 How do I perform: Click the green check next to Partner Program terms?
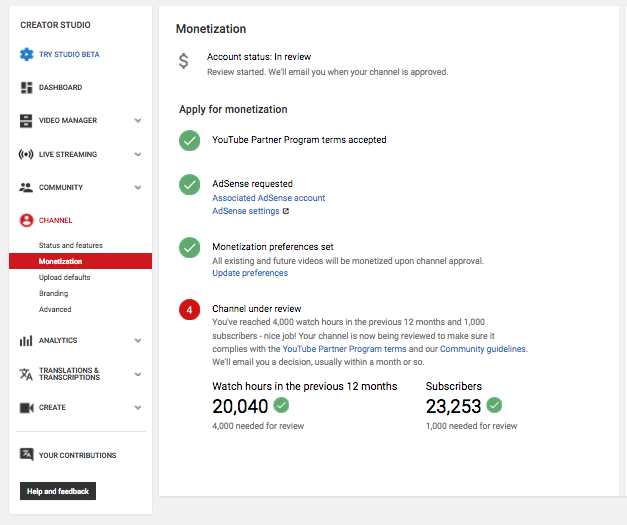190,140
